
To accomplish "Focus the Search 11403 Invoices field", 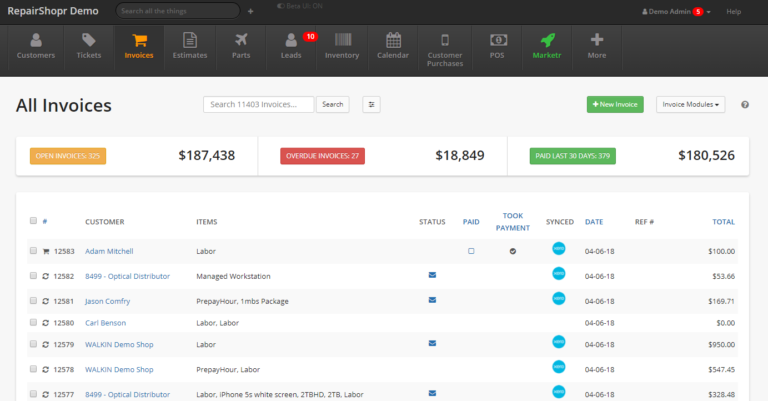I will 259,104.
